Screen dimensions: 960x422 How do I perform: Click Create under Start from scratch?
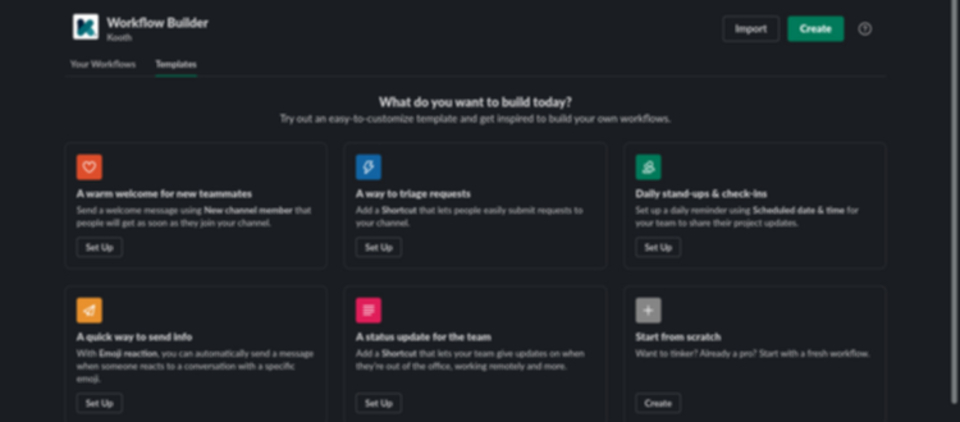click(658, 403)
